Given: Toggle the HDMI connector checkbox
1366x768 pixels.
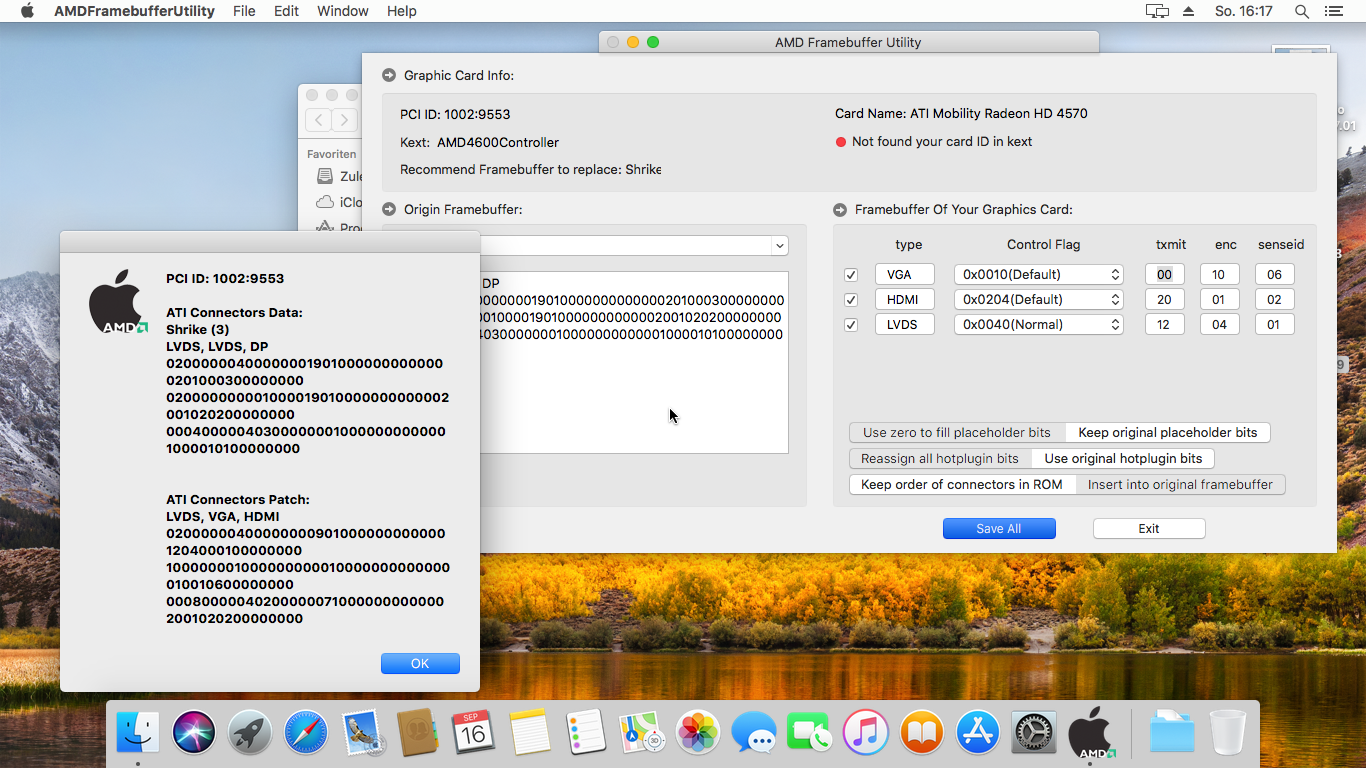Looking at the screenshot, I should pos(851,300).
